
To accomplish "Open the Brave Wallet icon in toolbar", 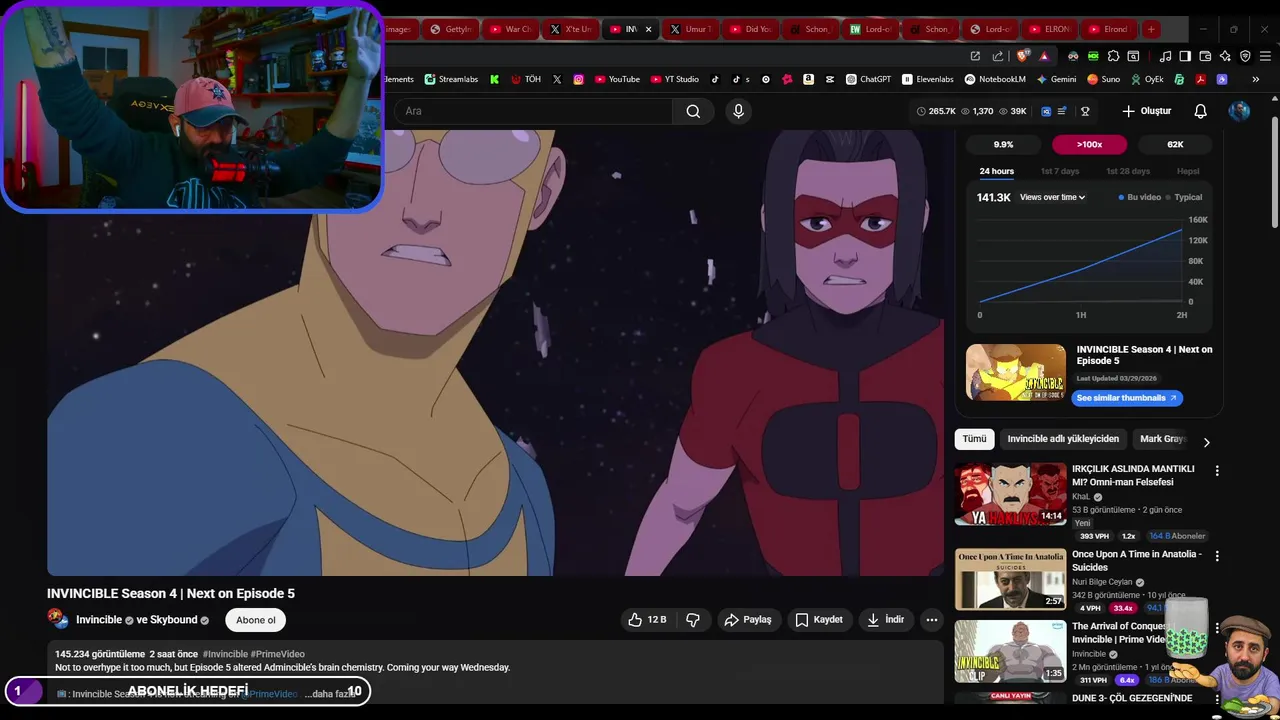I will coord(1205,56).
